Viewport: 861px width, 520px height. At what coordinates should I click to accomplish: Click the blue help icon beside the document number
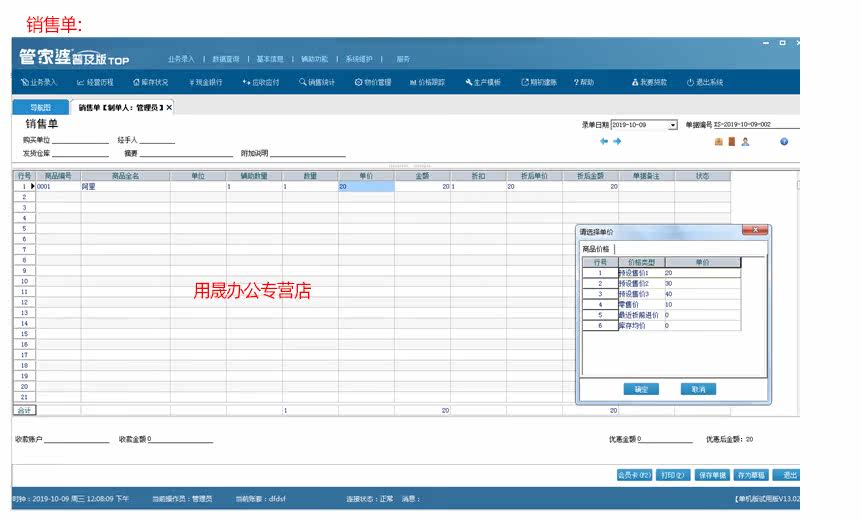[x=784, y=142]
